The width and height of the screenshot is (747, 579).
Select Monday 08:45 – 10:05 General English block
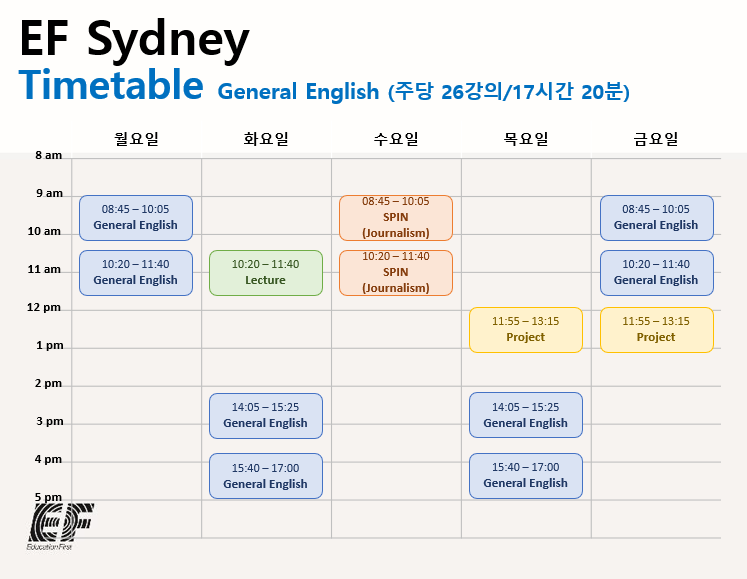point(136,218)
